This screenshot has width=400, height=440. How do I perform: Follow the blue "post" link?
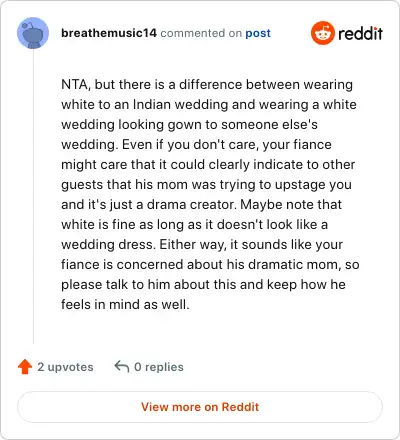258,33
